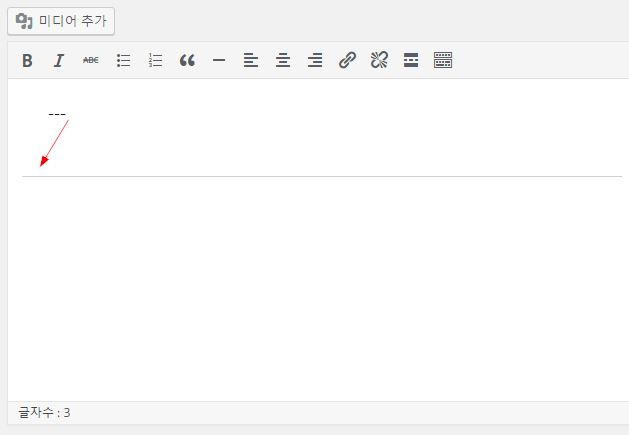Insert a bulleted list

[x=124, y=61]
